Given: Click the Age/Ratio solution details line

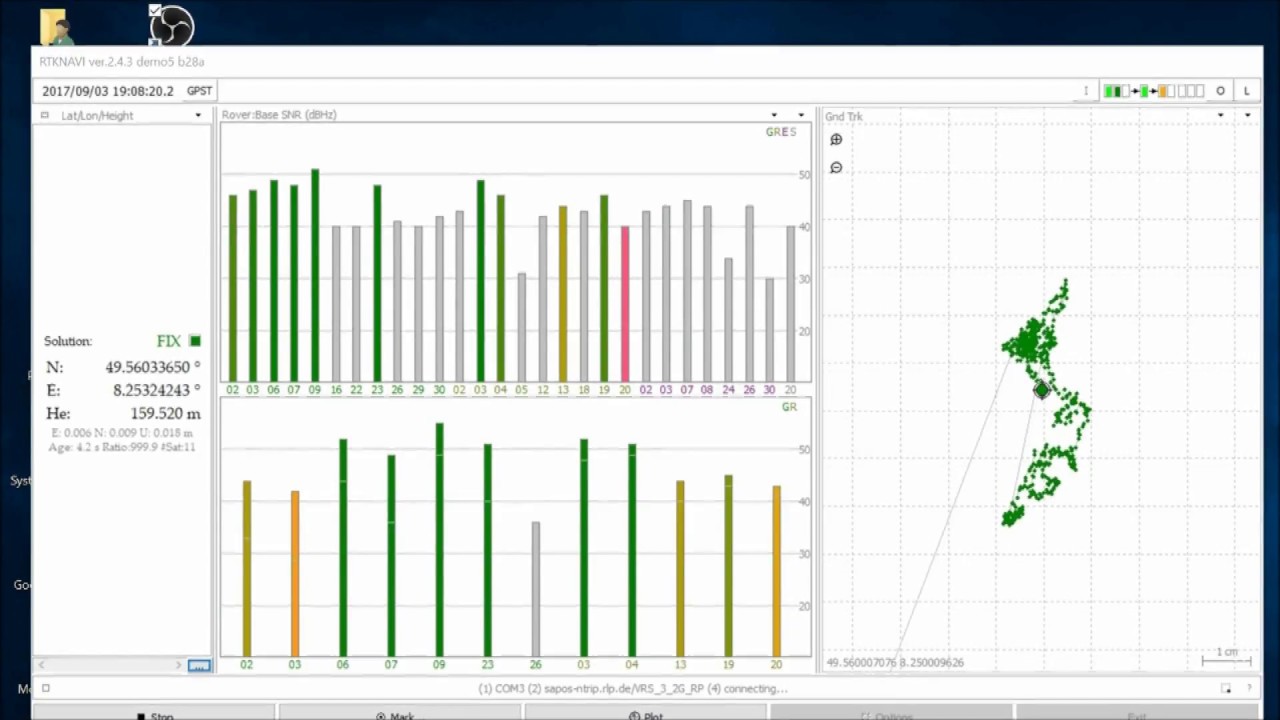Looking at the screenshot, I should (x=122, y=447).
